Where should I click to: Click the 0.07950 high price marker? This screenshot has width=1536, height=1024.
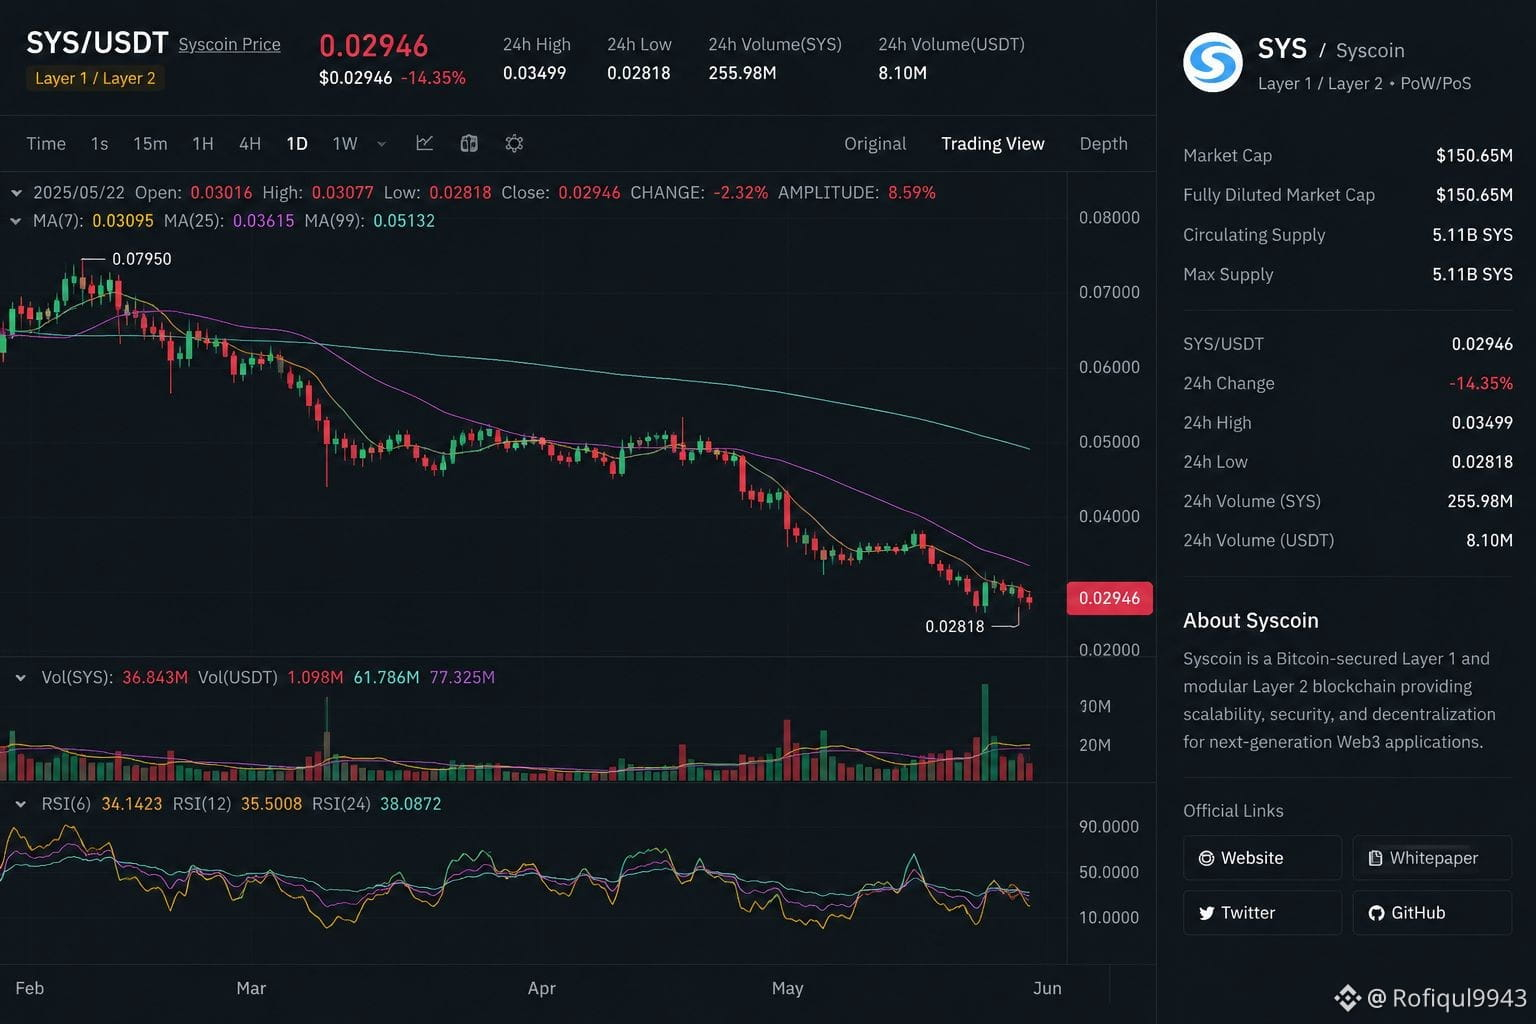point(142,259)
